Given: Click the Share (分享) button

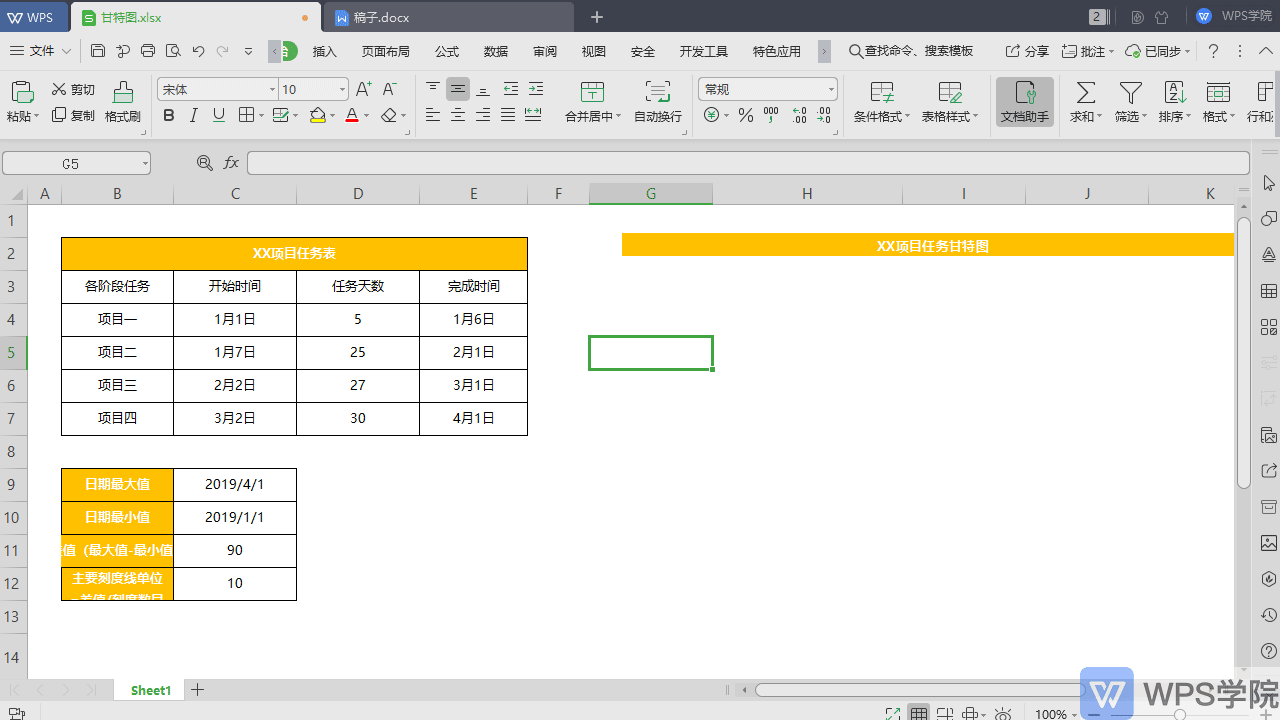Looking at the screenshot, I should (1028, 51).
